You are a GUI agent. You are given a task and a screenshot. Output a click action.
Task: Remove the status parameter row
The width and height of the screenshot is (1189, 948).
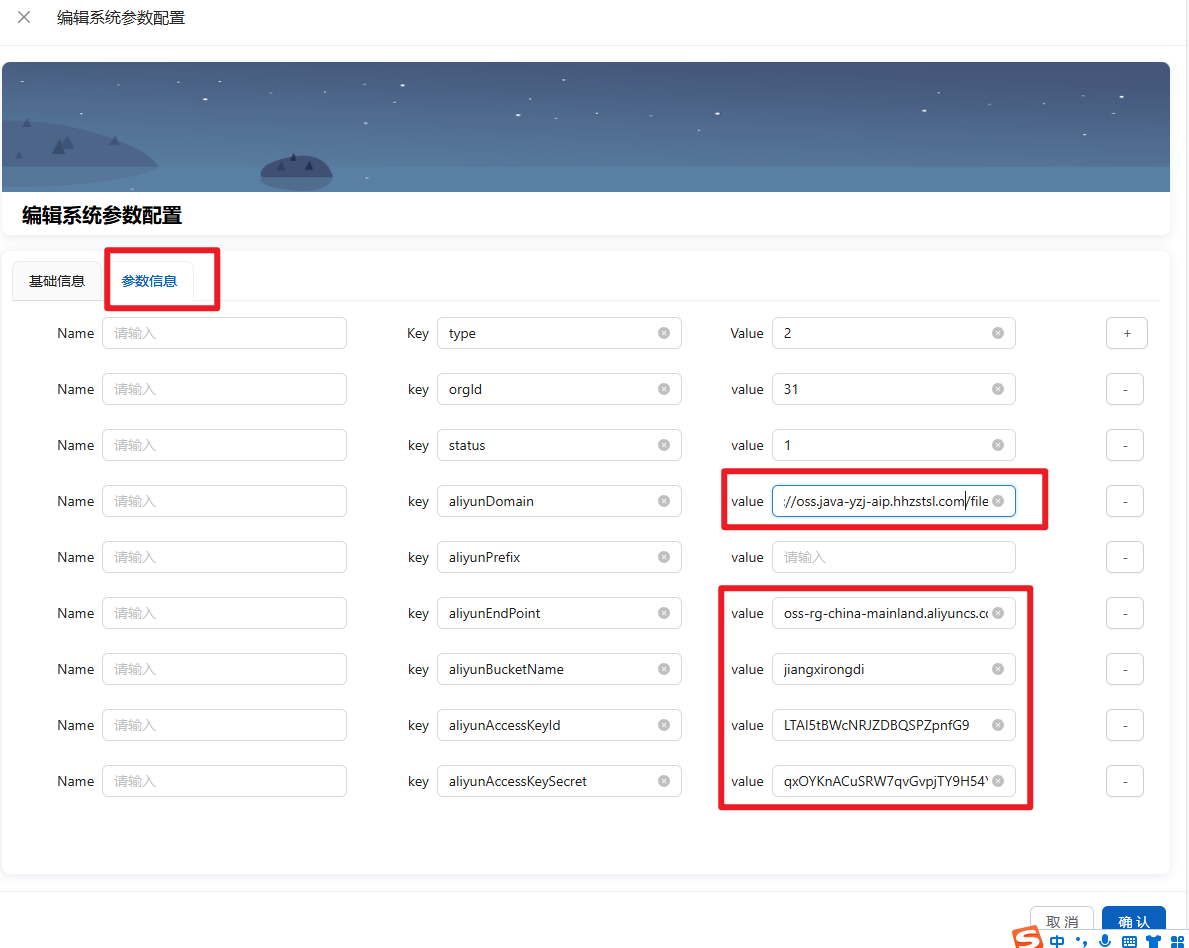(1125, 445)
